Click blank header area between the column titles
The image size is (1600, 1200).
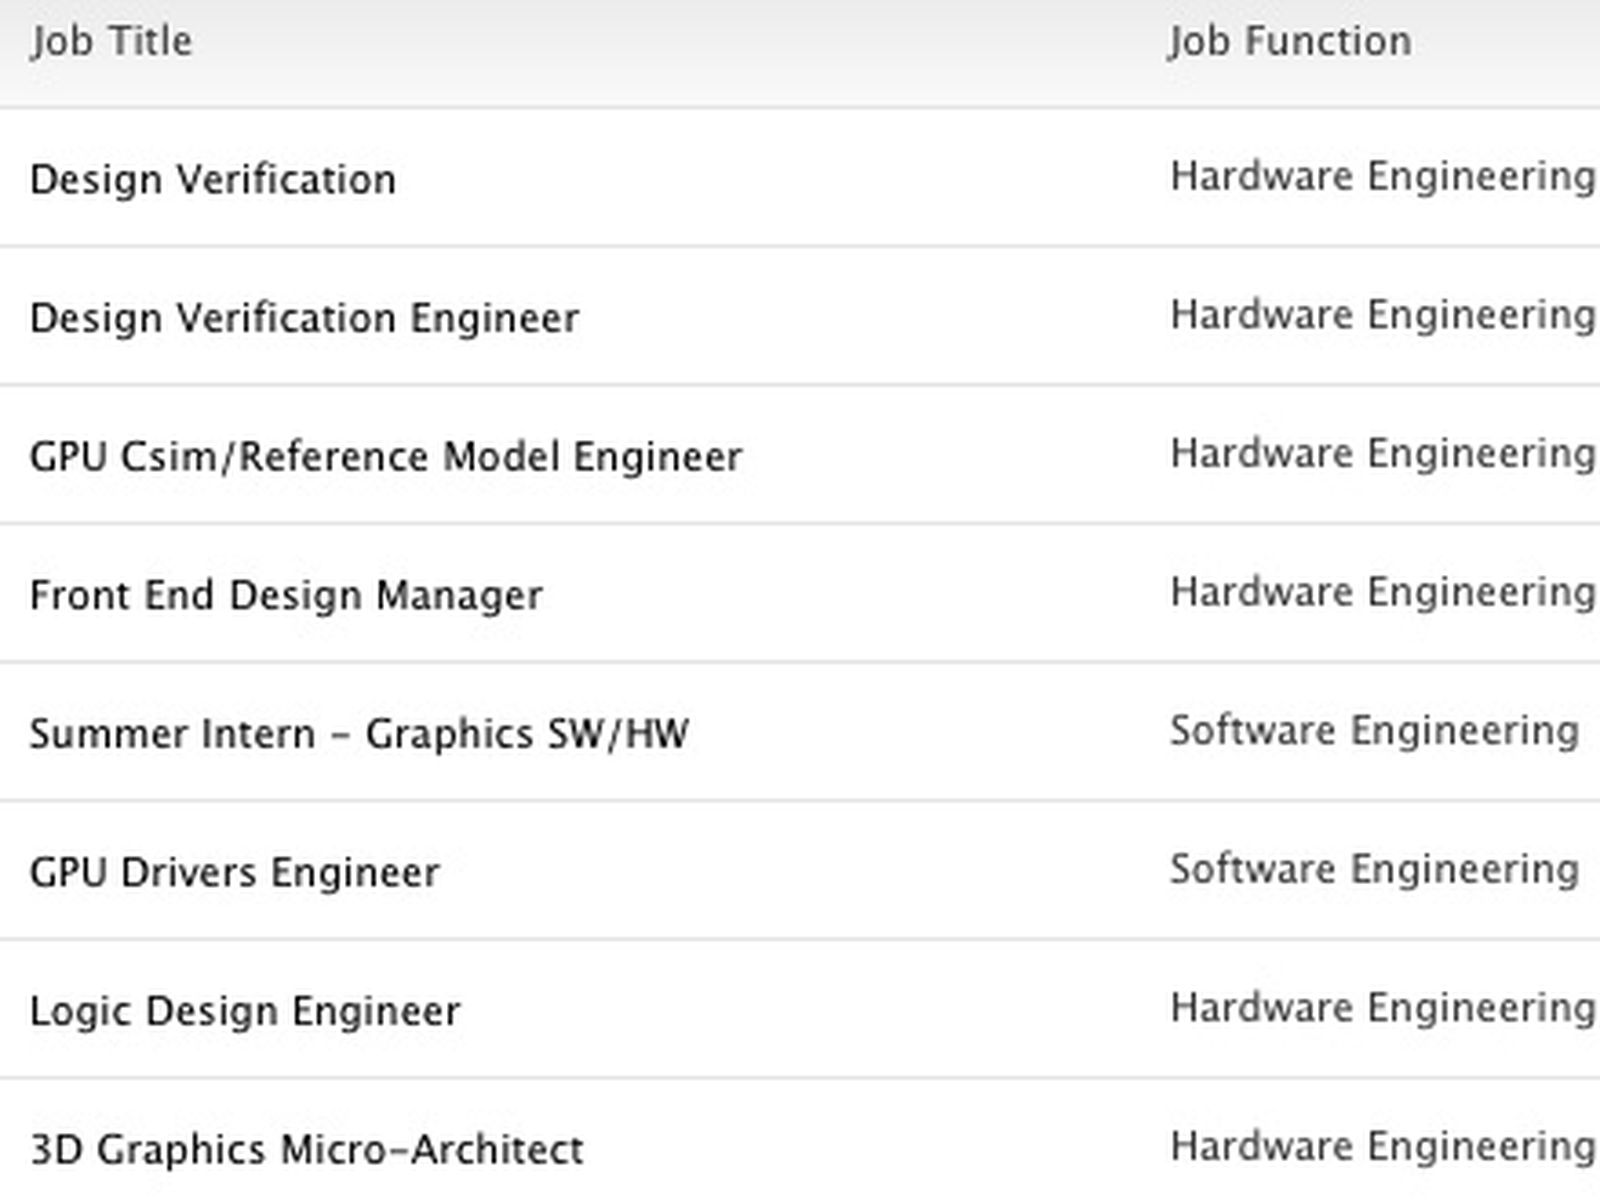click(x=680, y=42)
